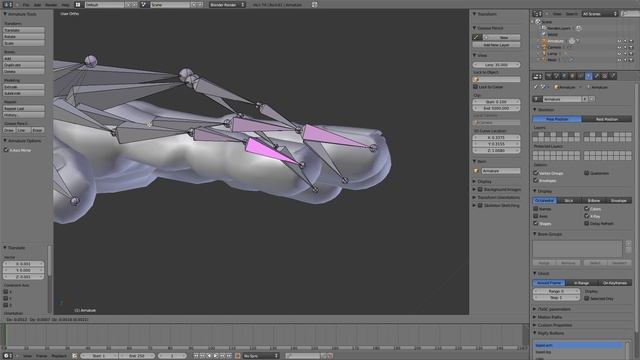
Task: Enable the Names display checkbox
Action: [x=536, y=209]
